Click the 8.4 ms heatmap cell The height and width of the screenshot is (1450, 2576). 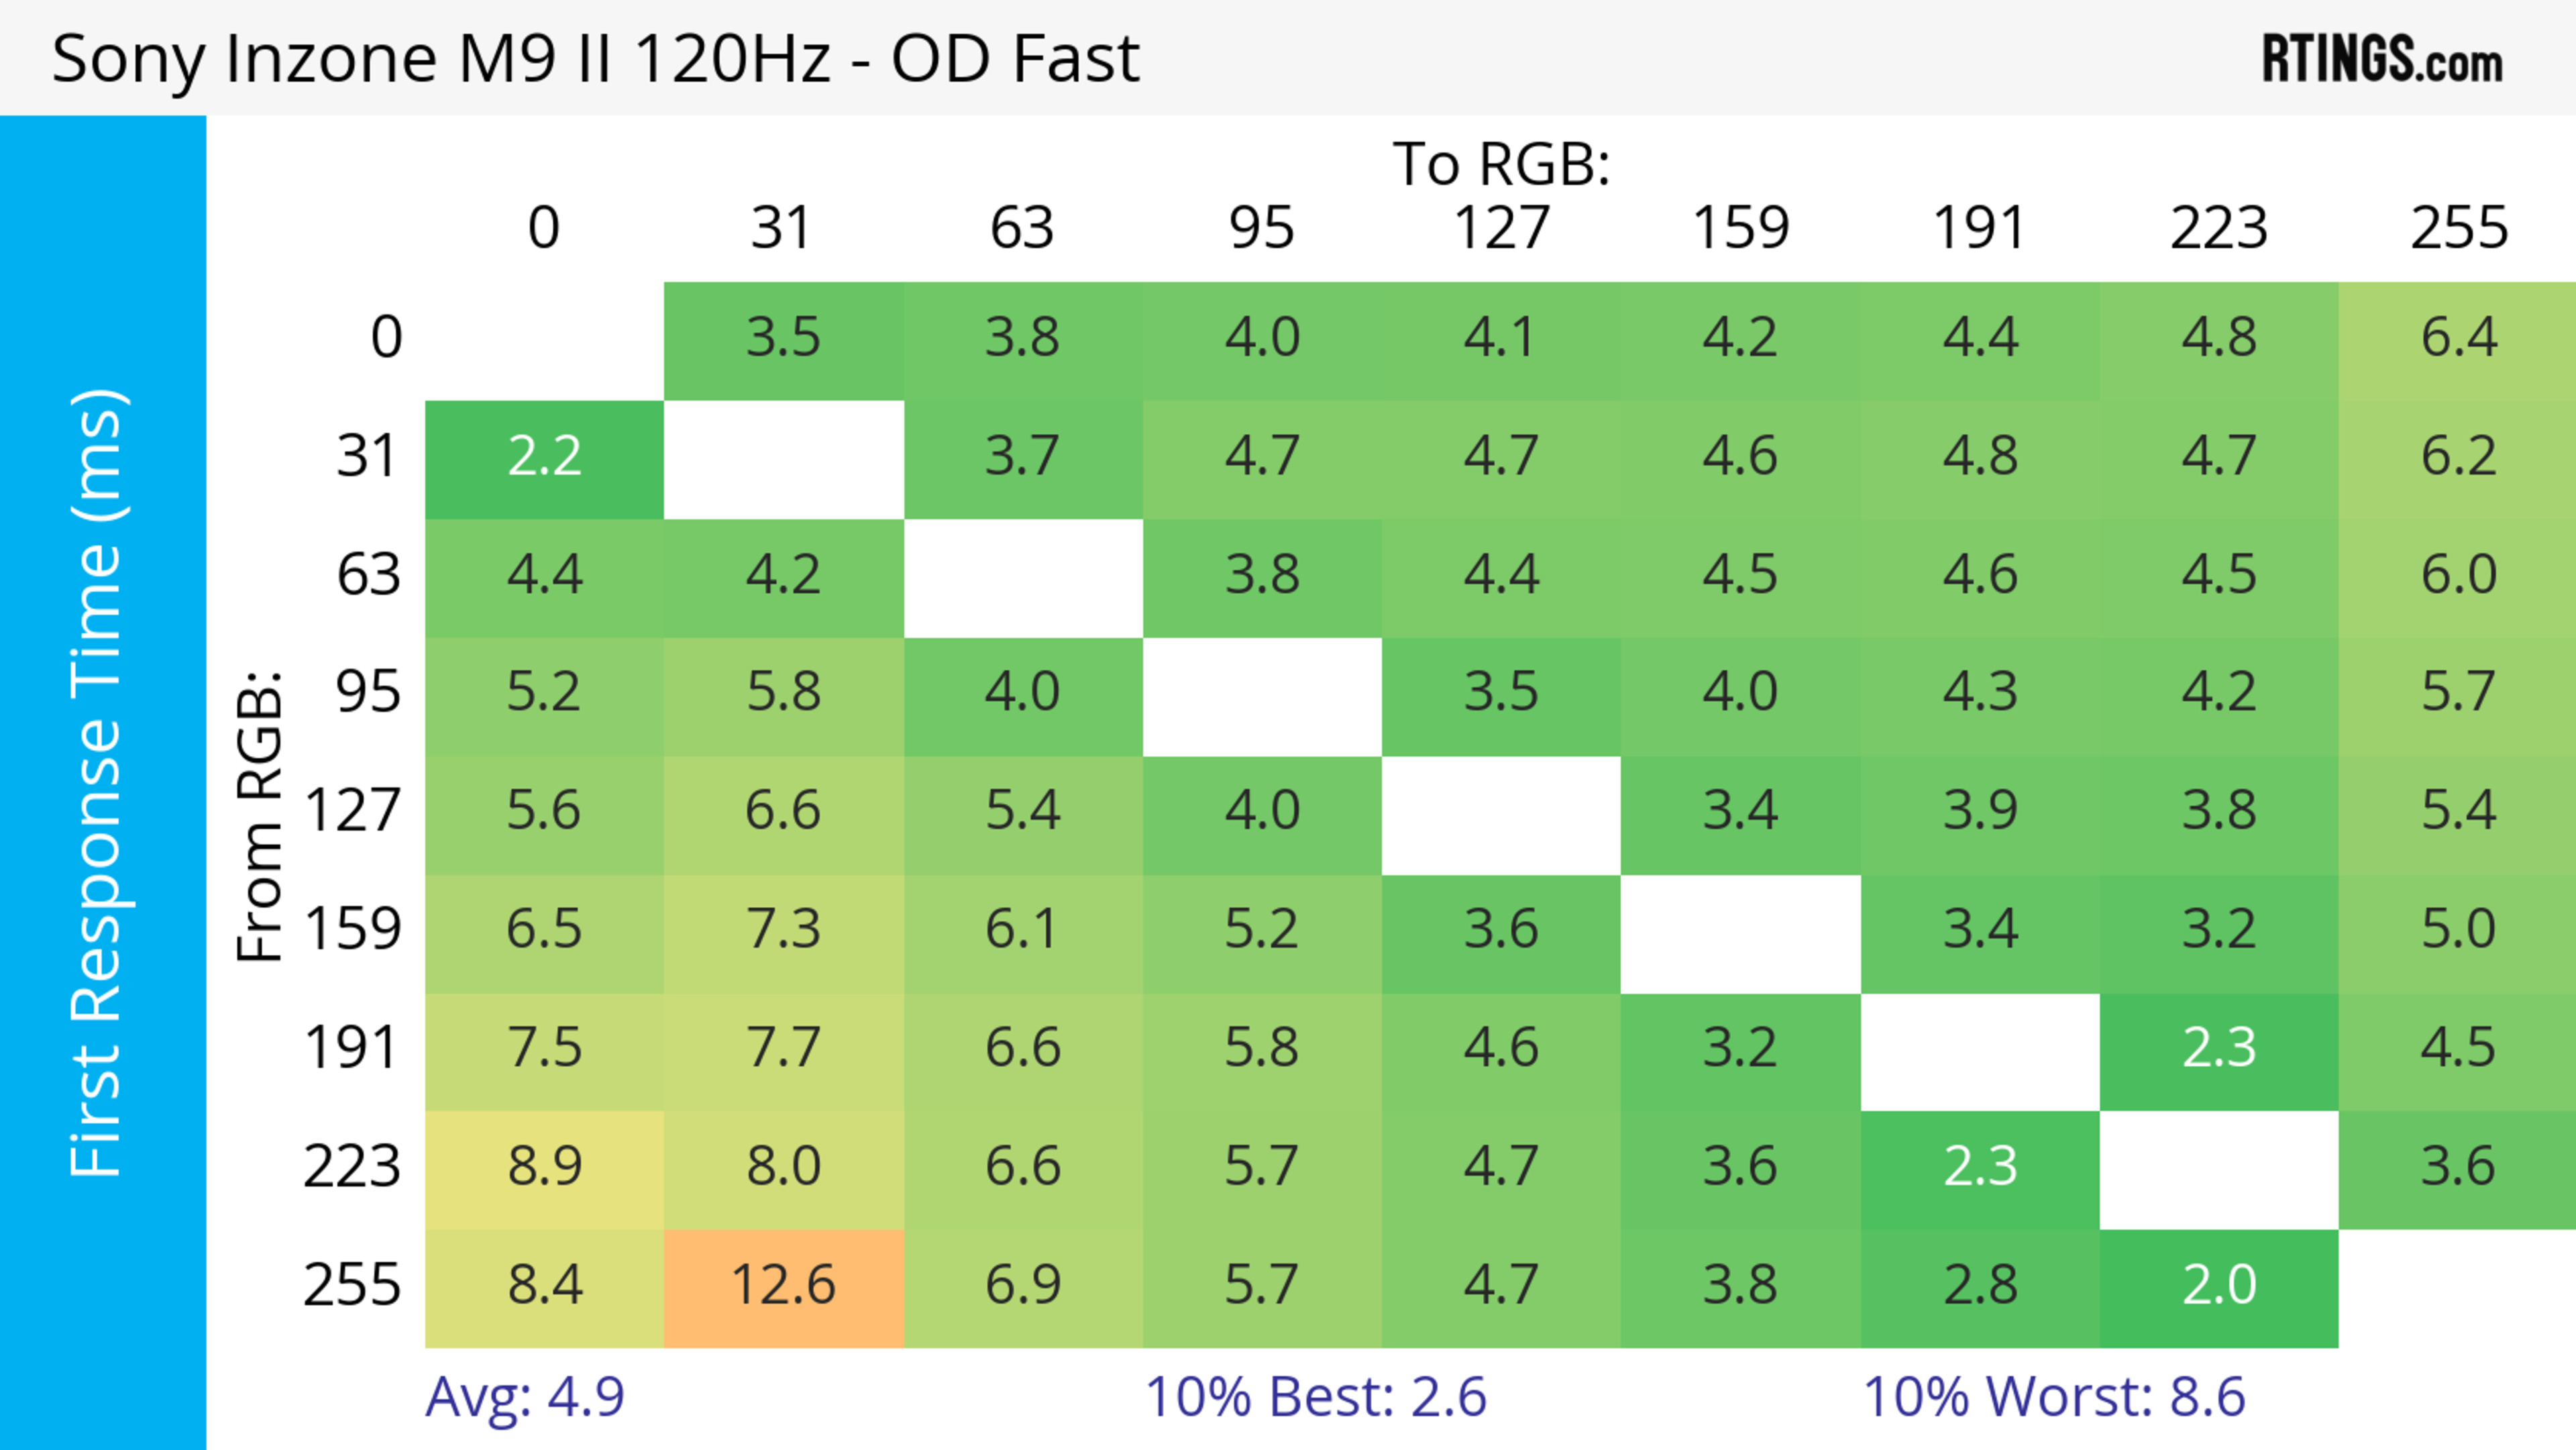[544, 1286]
